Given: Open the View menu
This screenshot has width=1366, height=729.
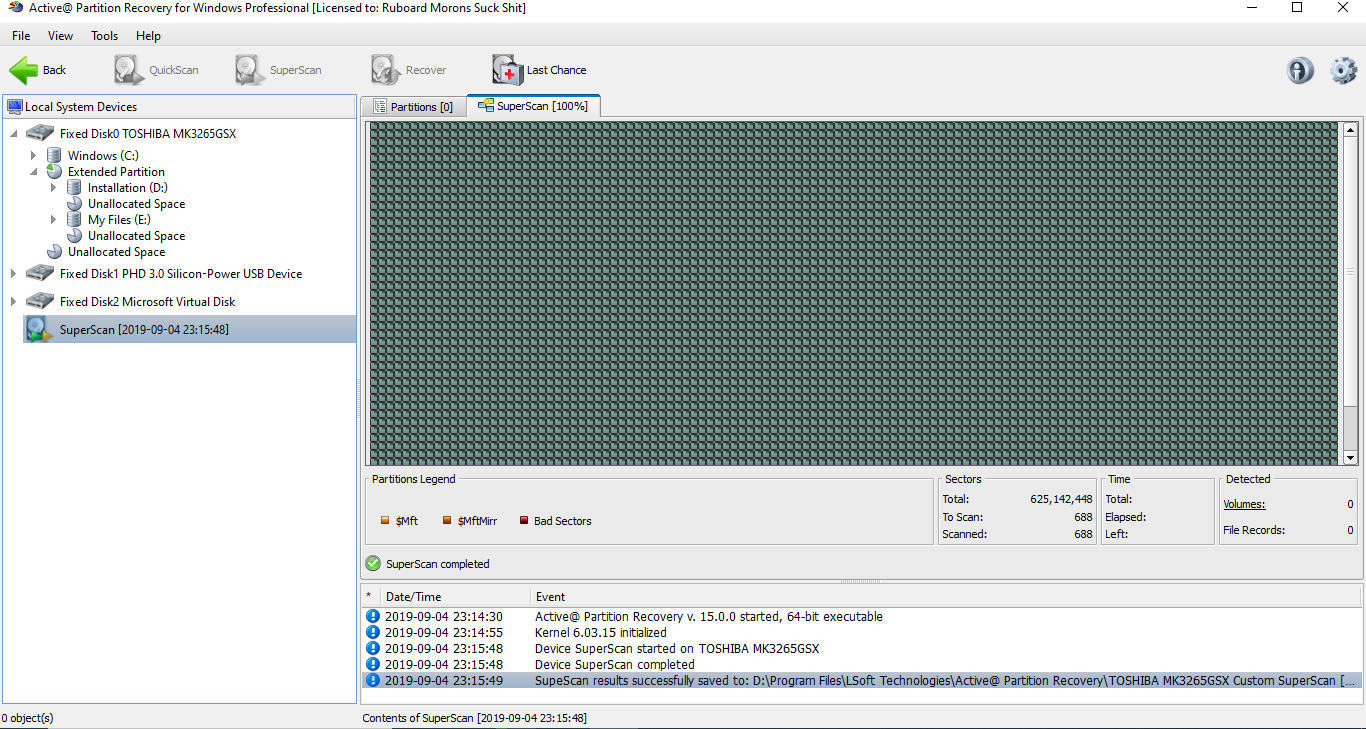Looking at the screenshot, I should click(60, 35).
